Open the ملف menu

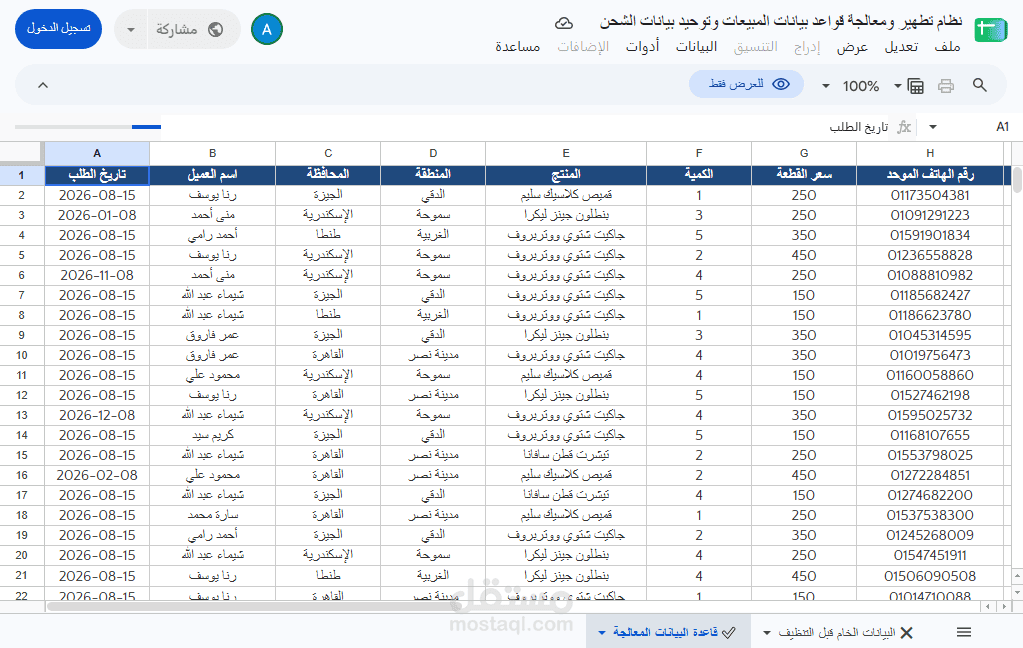coord(947,47)
